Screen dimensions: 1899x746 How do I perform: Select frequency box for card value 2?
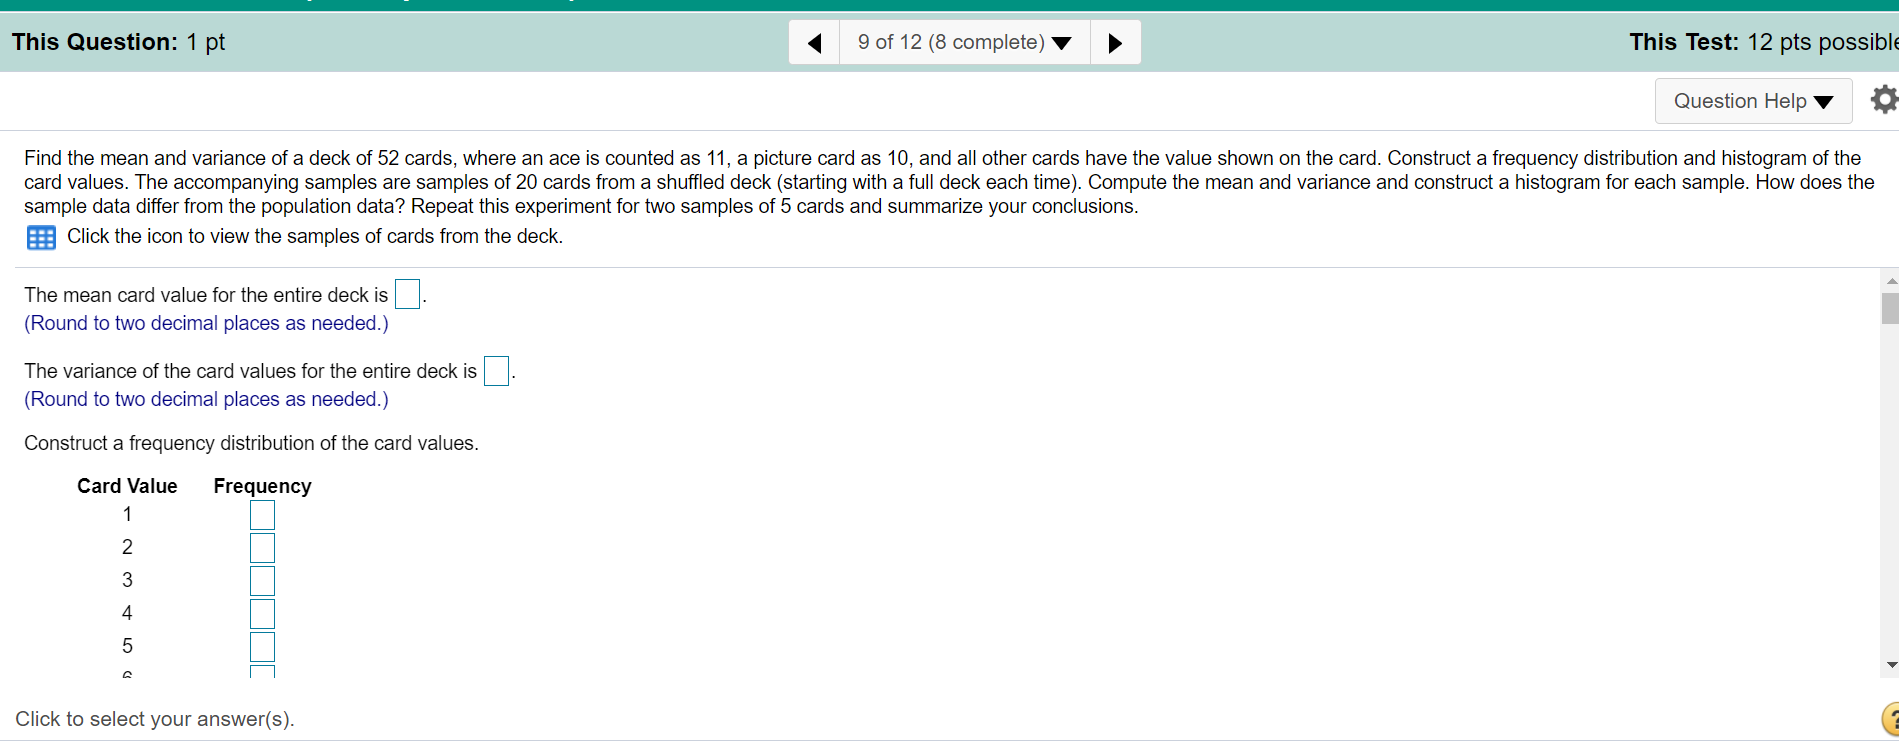point(262,548)
